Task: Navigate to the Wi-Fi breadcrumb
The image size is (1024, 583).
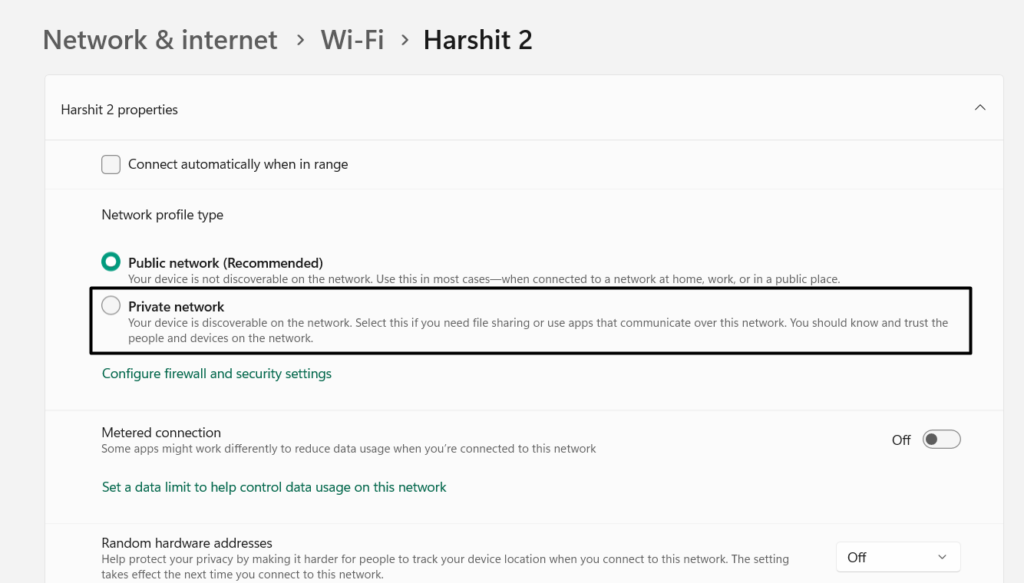Action: pos(352,40)
